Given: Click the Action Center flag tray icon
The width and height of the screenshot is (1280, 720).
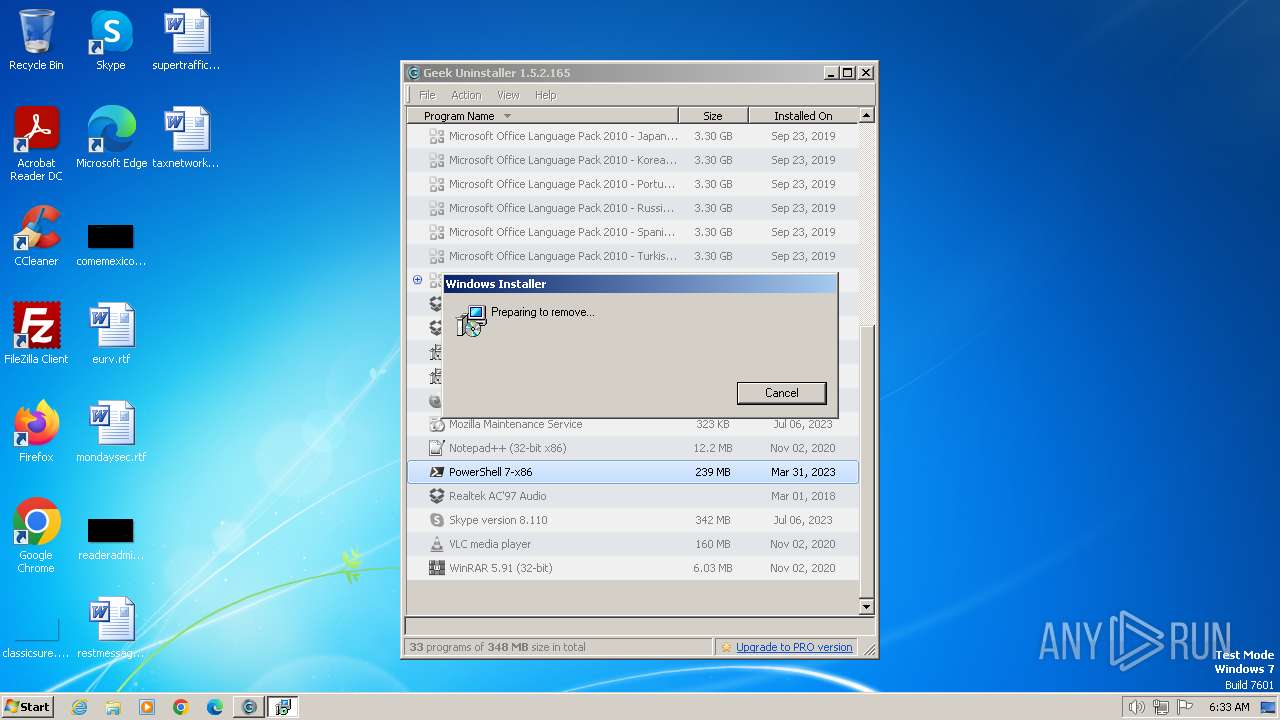Looking at the screenshot, I should tap(1186, 707).
